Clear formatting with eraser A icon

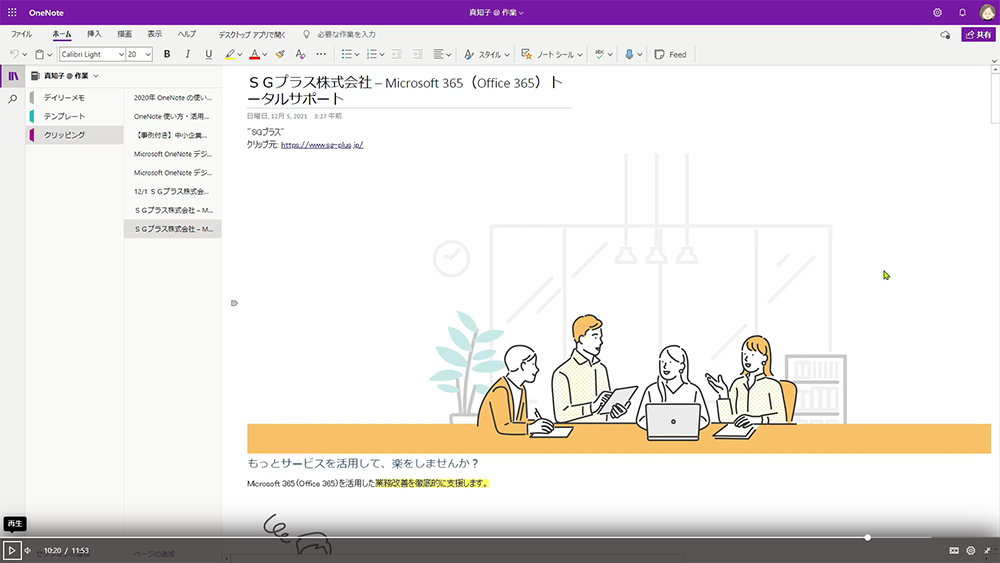300,54
